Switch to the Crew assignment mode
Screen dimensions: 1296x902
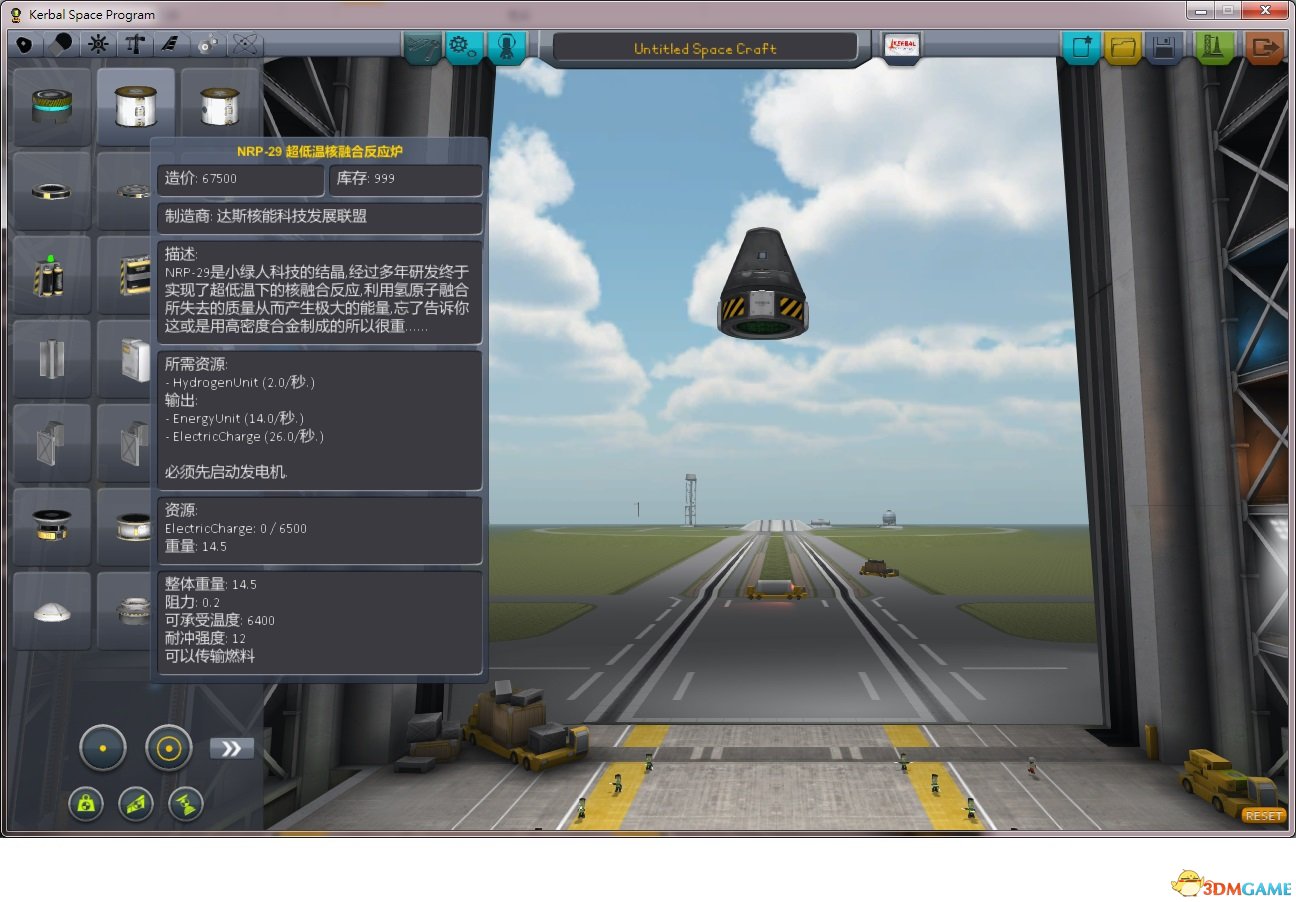coord(506,47)
